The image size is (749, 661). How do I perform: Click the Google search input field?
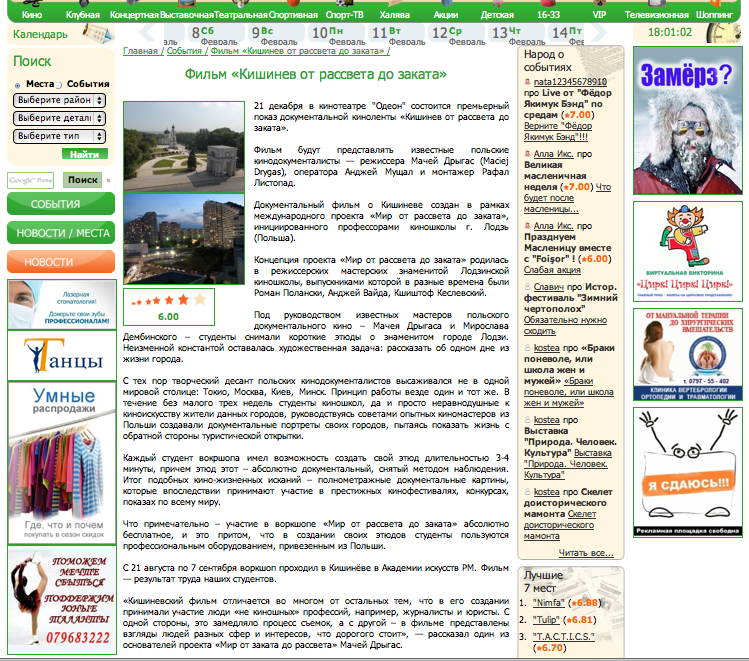31,180
